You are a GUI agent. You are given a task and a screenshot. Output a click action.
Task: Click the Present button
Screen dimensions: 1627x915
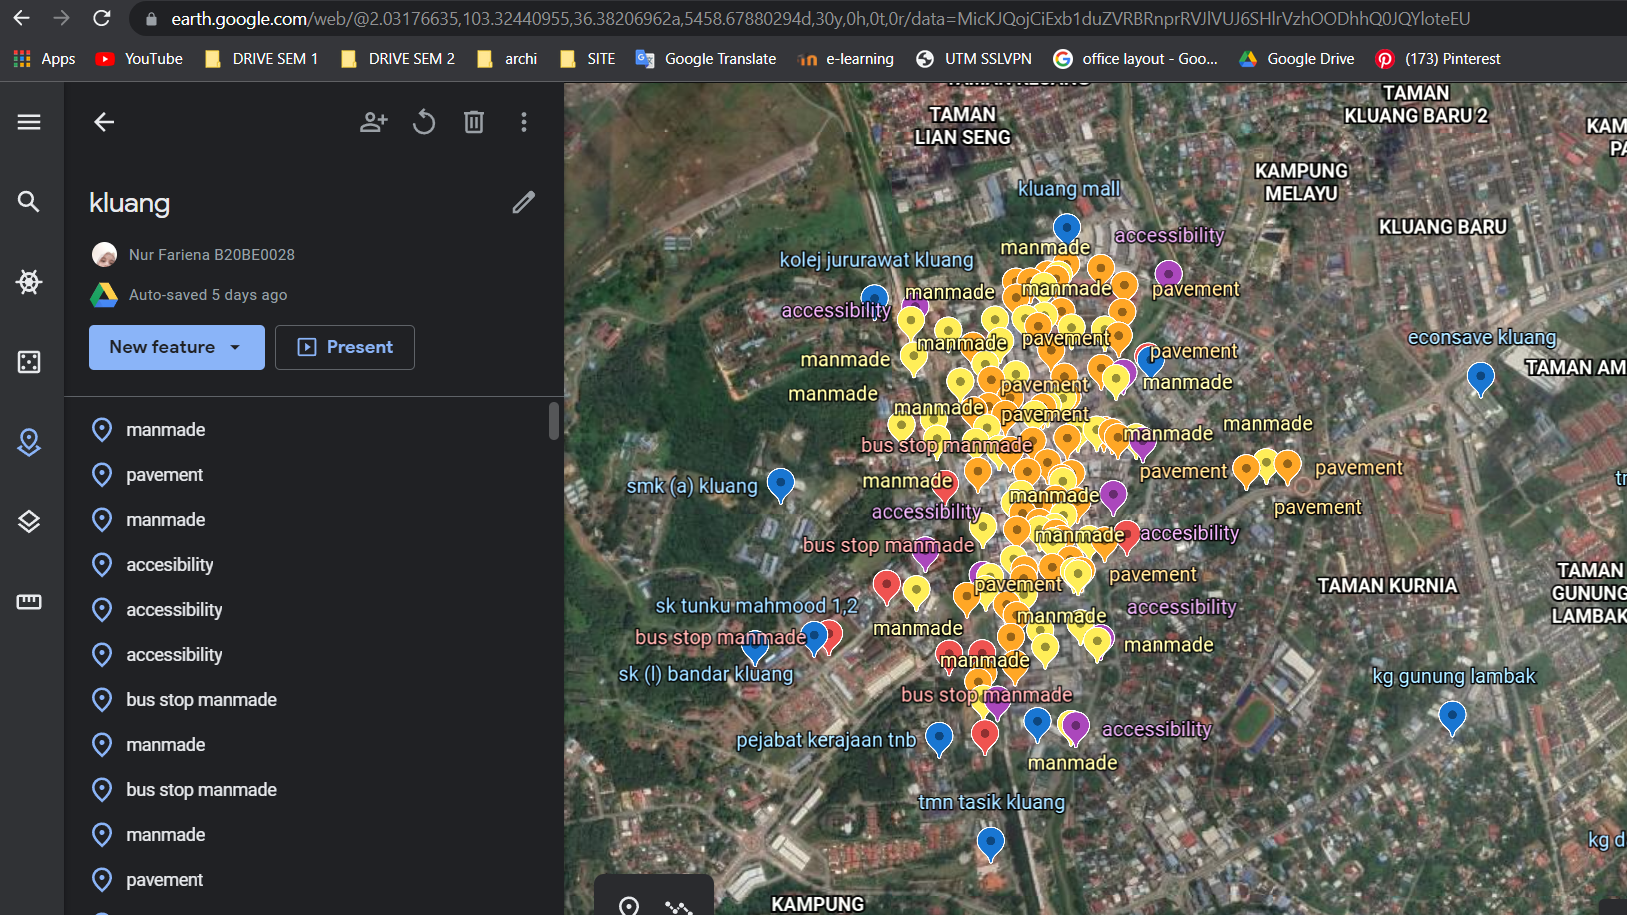click(345, 347)
